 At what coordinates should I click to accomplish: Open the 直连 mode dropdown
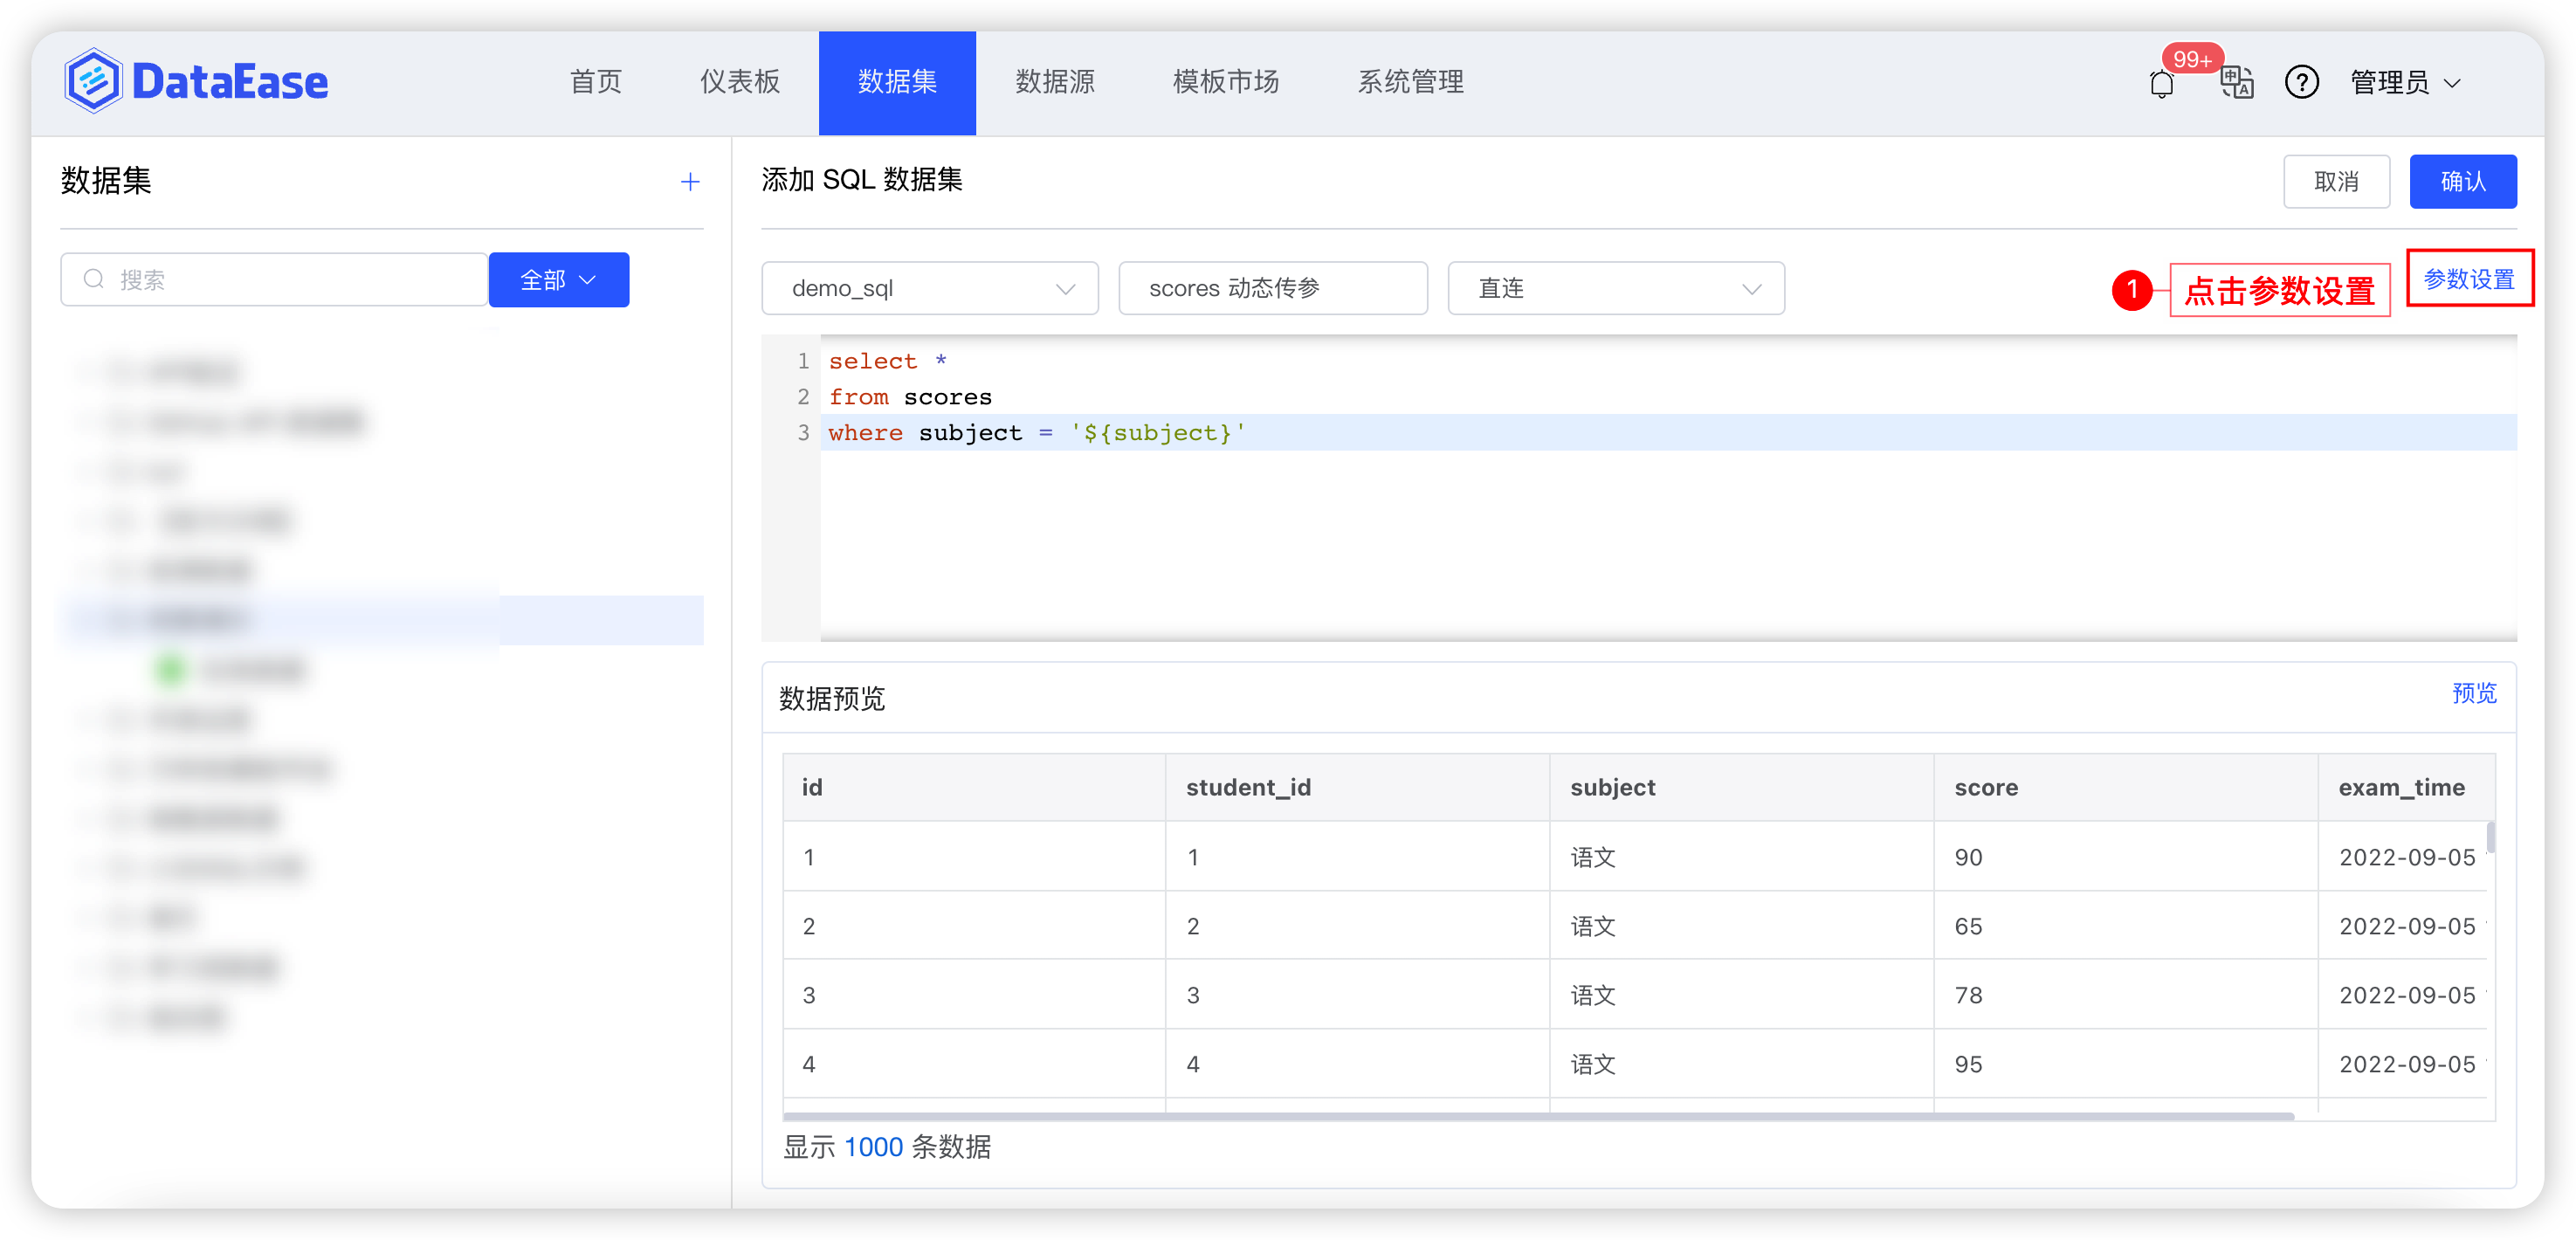click(x=1616, y=288)
